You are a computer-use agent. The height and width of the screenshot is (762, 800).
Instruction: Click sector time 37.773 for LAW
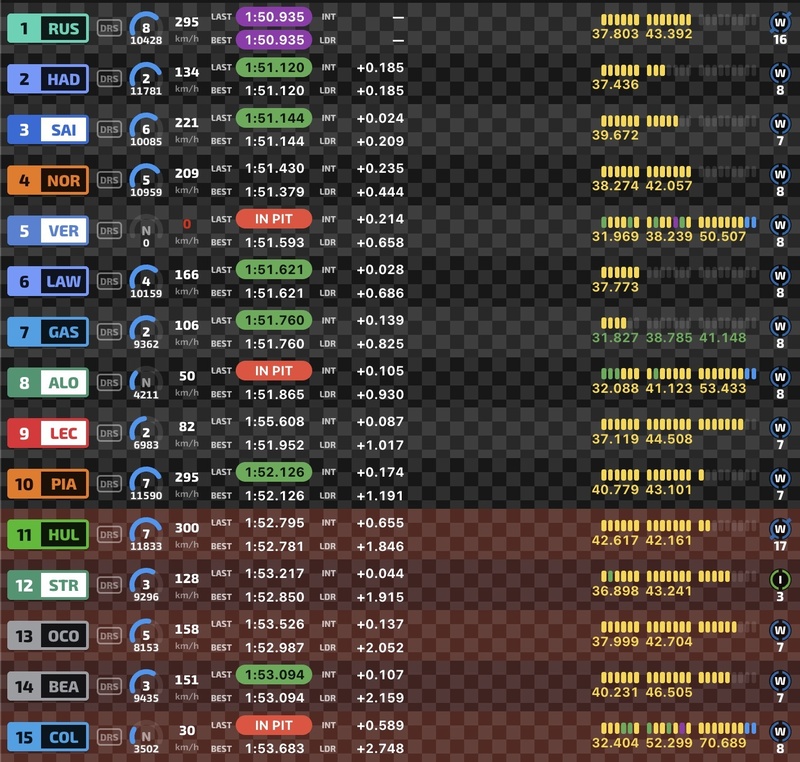point(615,287)
